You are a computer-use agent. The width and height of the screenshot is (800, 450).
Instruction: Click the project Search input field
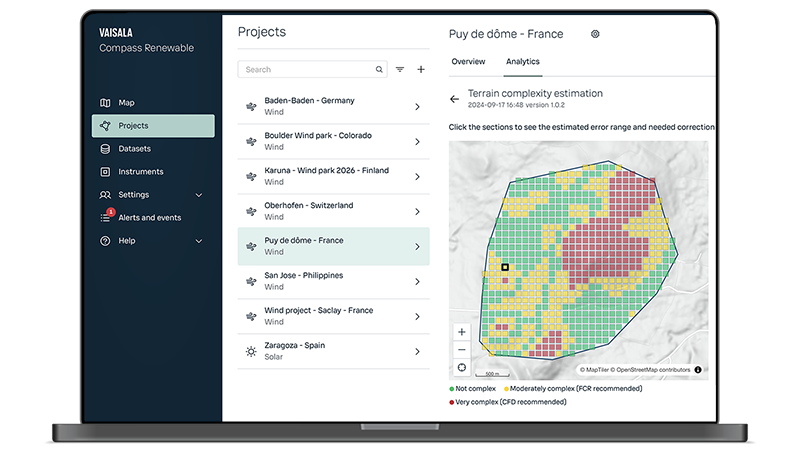(308, 70)
